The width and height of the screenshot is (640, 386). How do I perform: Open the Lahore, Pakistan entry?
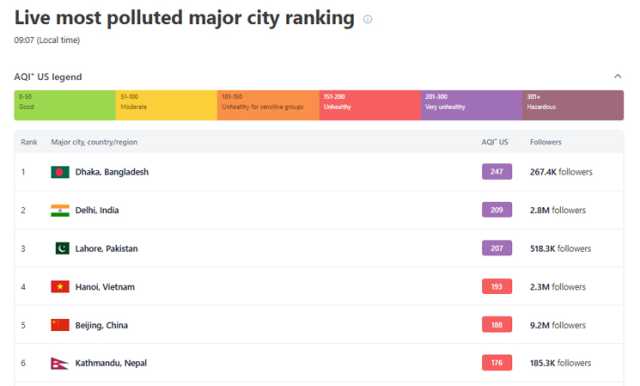(x=107, y=248)
